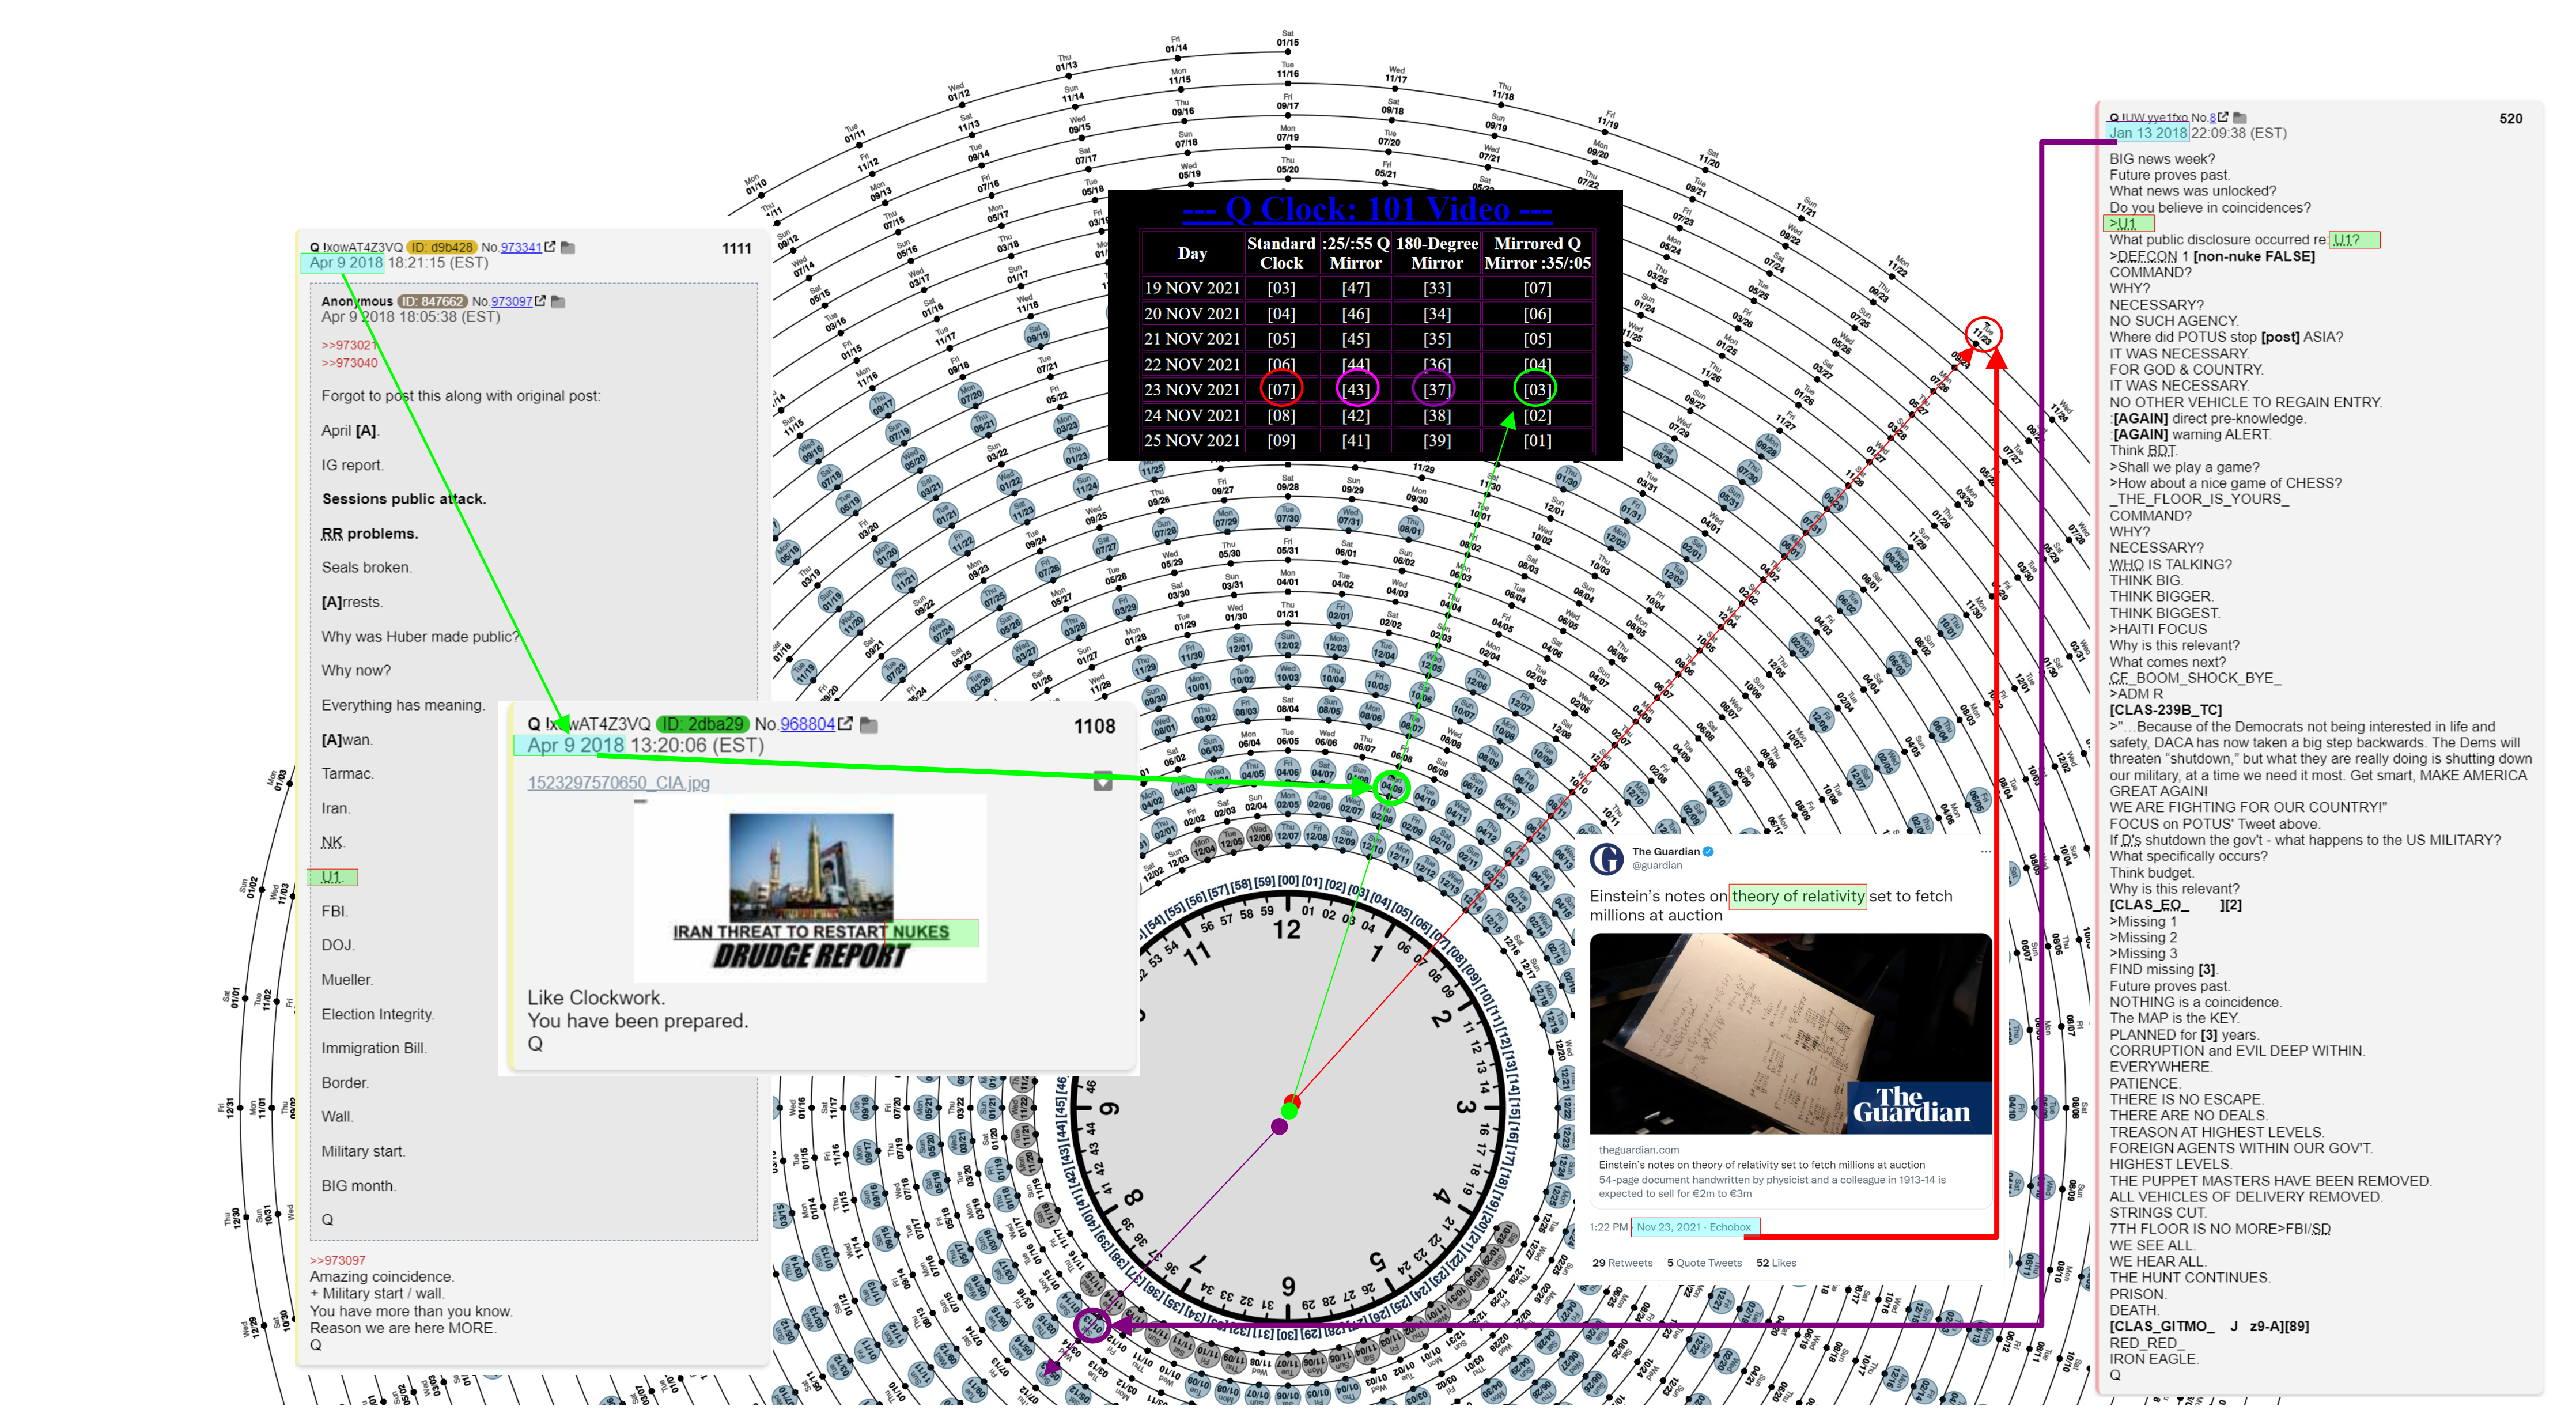2576x1417 pixels.
Task: Follow reply reference >>973040
Action: pos(349,363)
